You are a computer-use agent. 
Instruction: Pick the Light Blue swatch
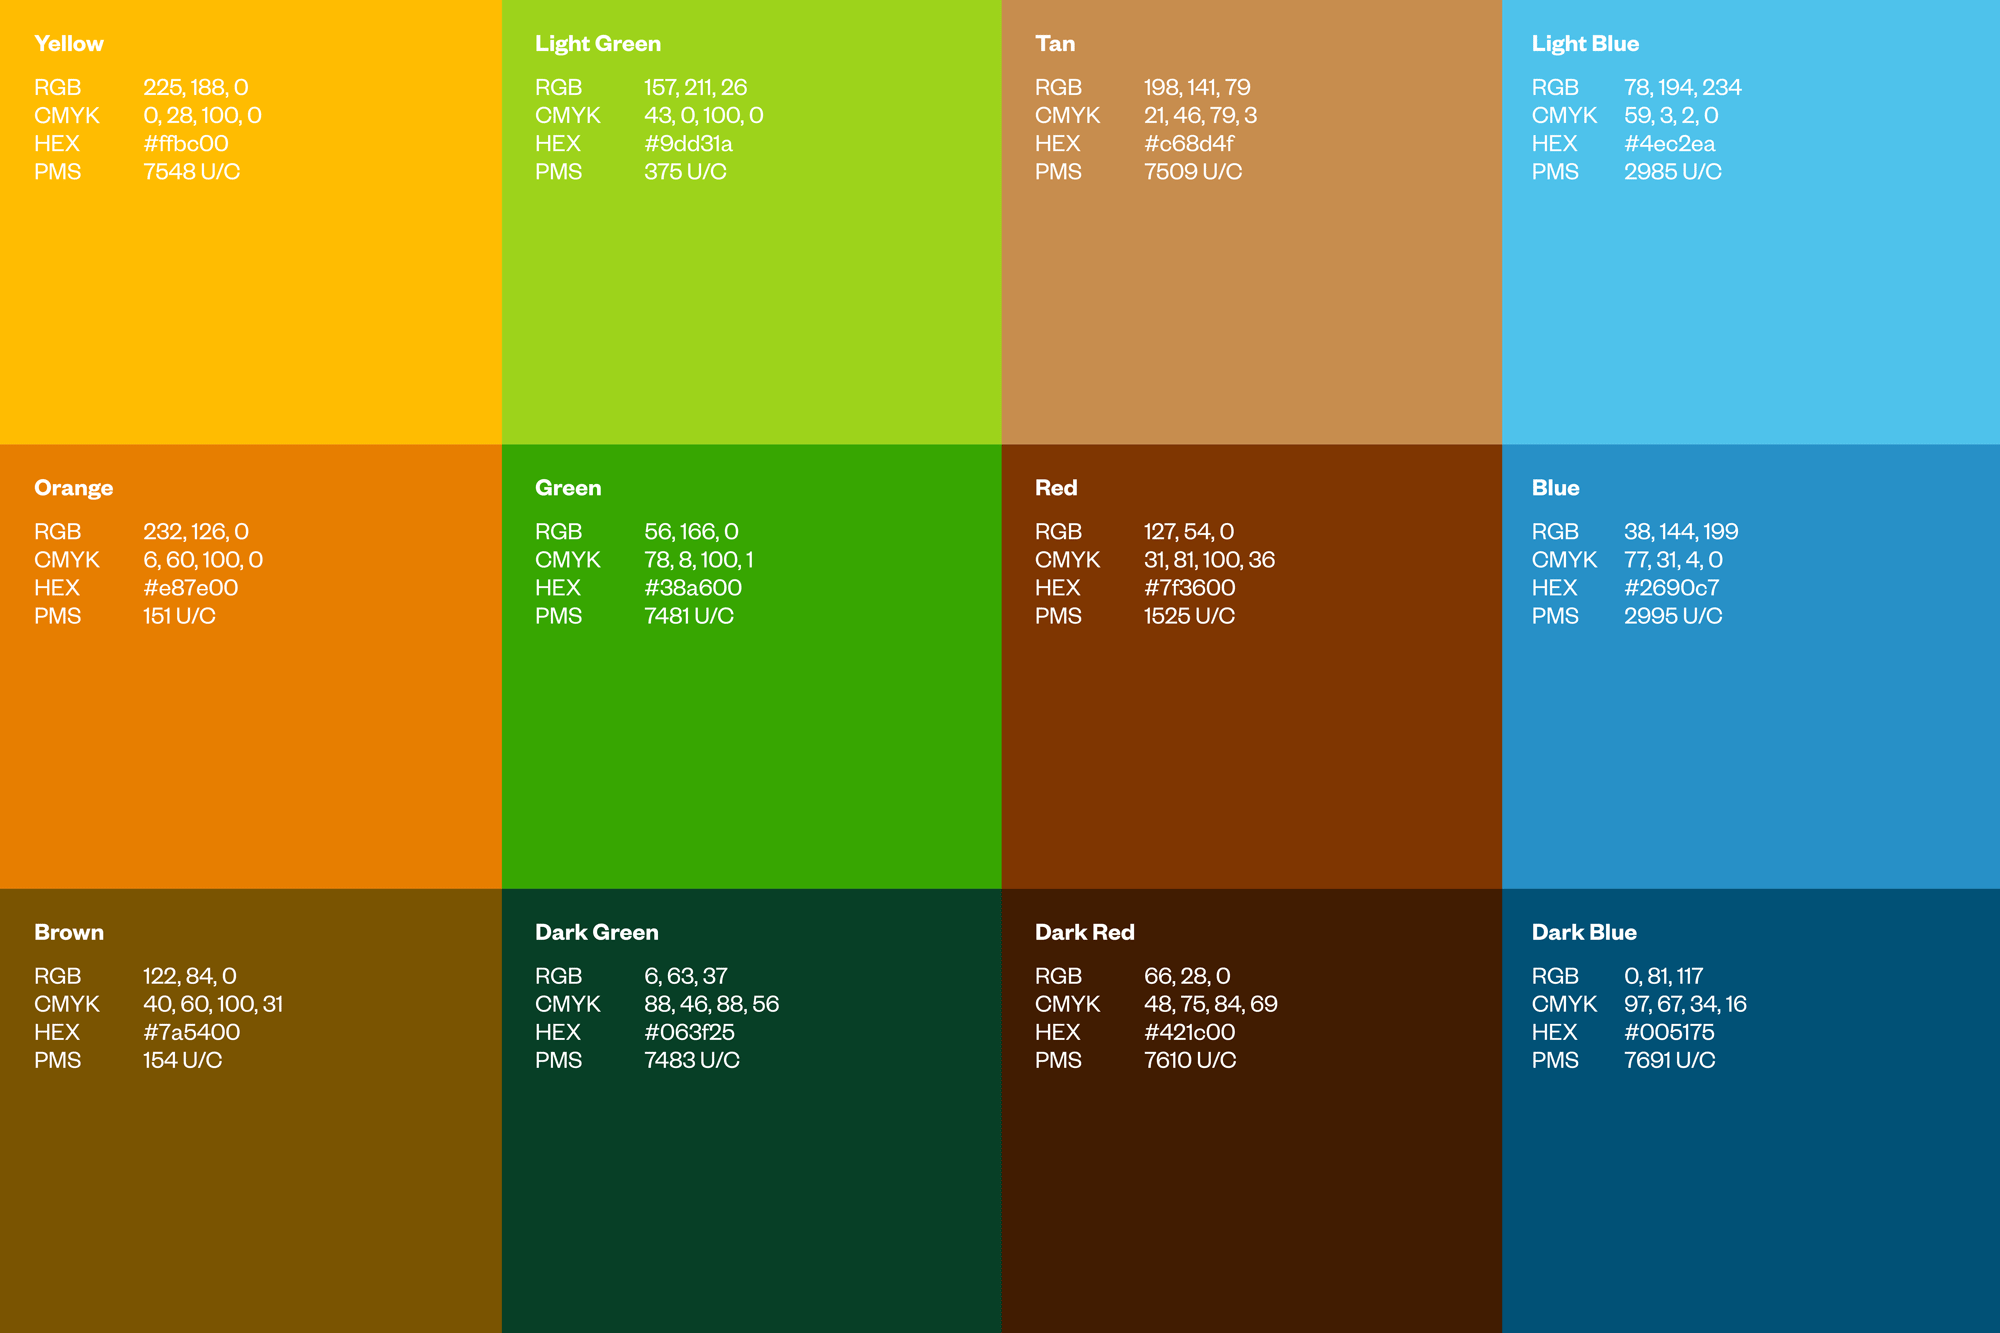[1750, 300]
